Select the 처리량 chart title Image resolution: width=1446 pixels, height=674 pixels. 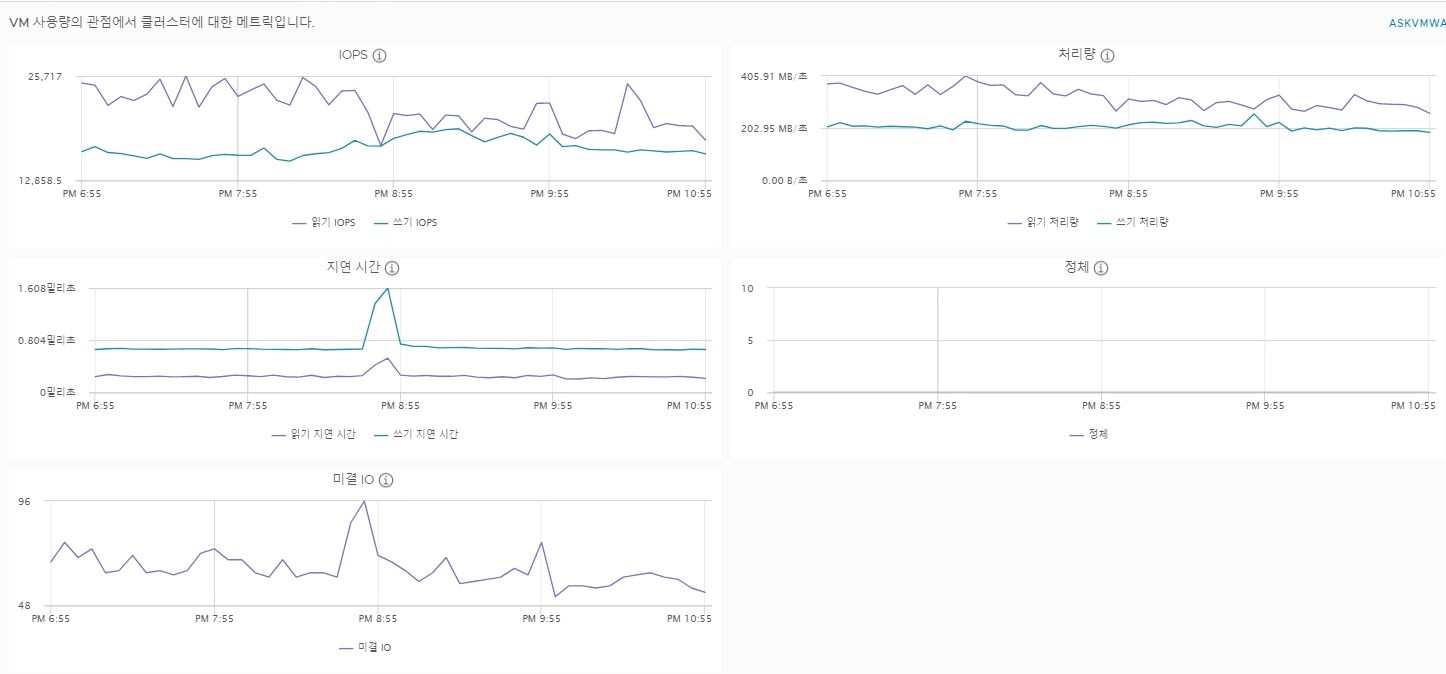coord(1079,55)
